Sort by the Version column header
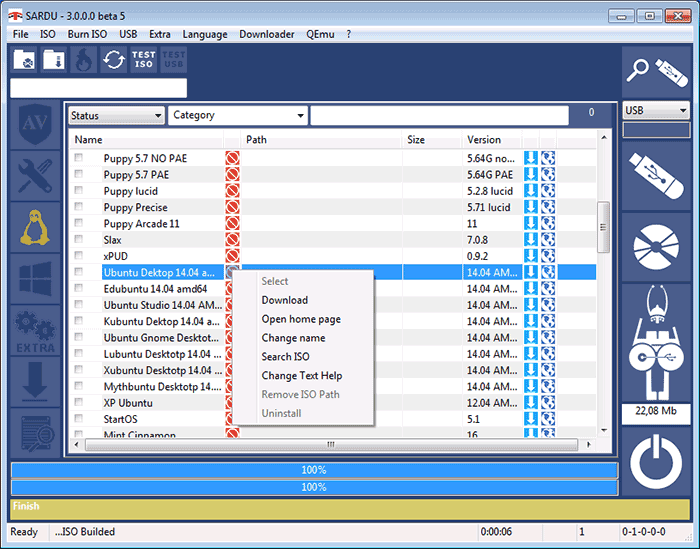The width and height of the screenshot is (700, 549). pyautogui.click(x=492, y=140)
